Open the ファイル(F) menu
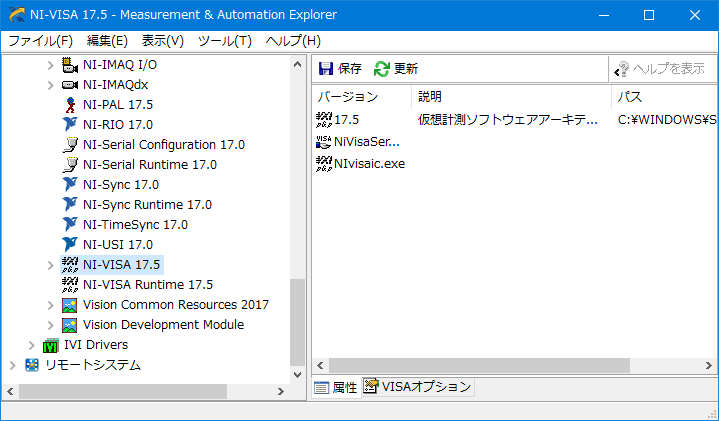Image resolution: width=719 pixels, height=421 pixels. [x=40, y=41]
